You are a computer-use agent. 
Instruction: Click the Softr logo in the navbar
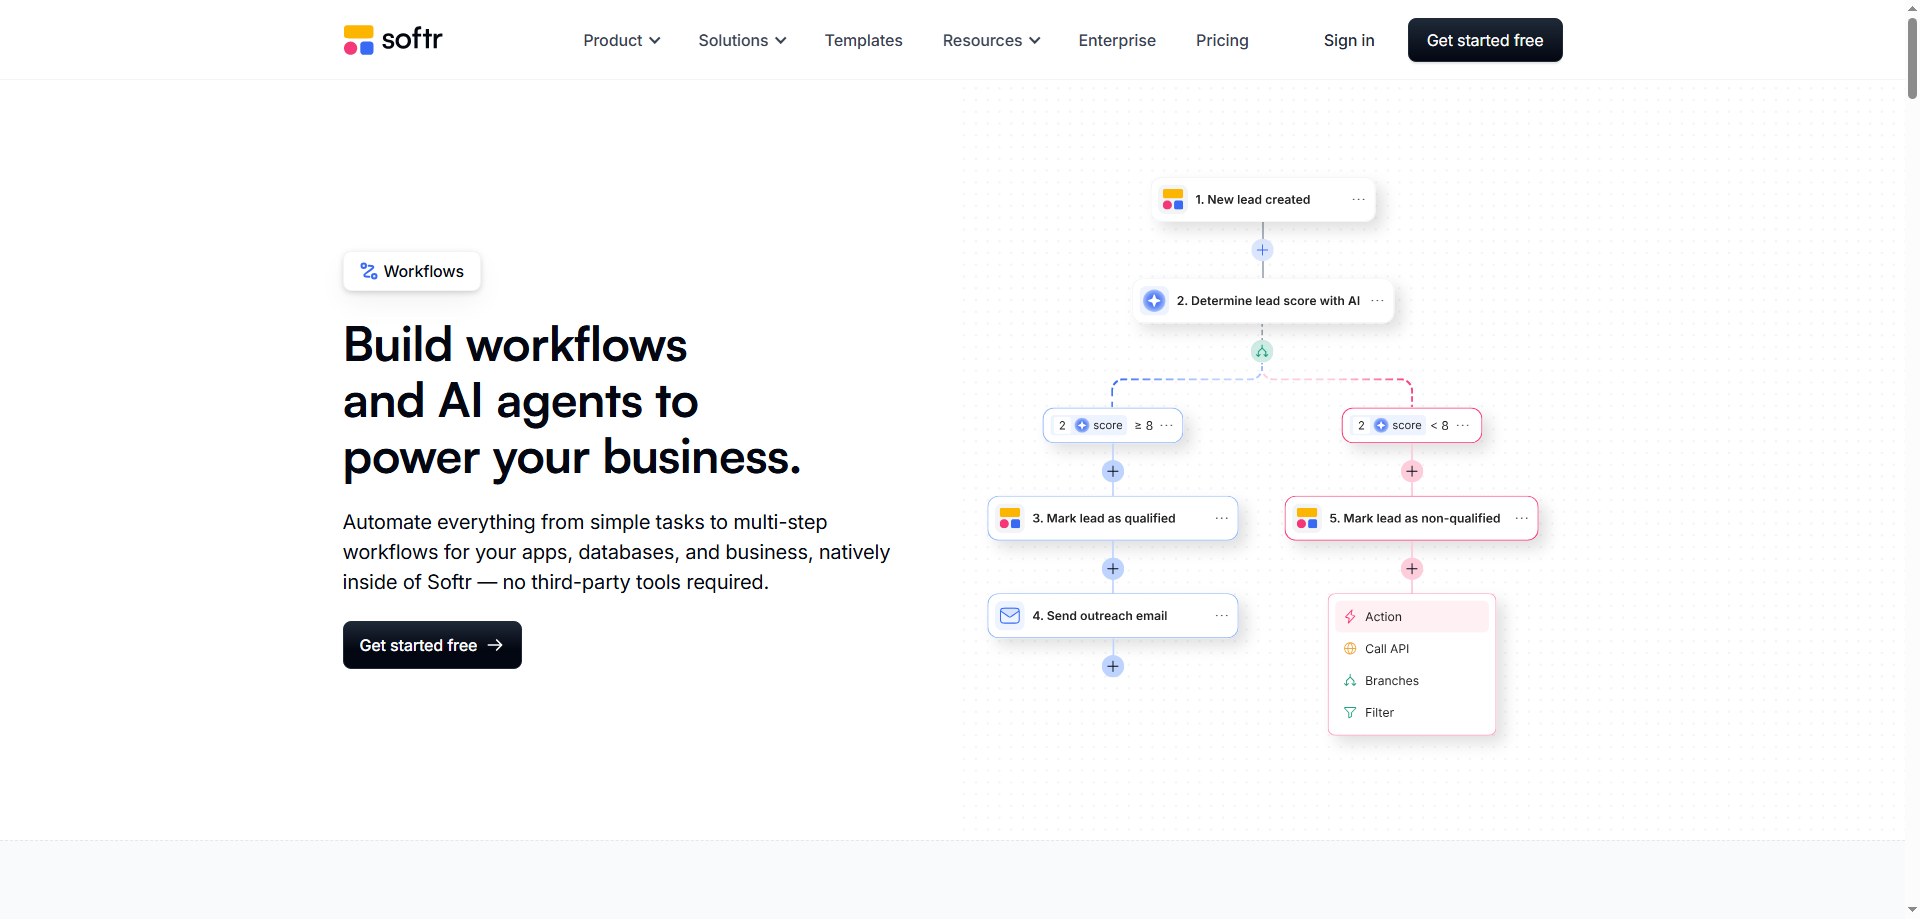(392, 39)
